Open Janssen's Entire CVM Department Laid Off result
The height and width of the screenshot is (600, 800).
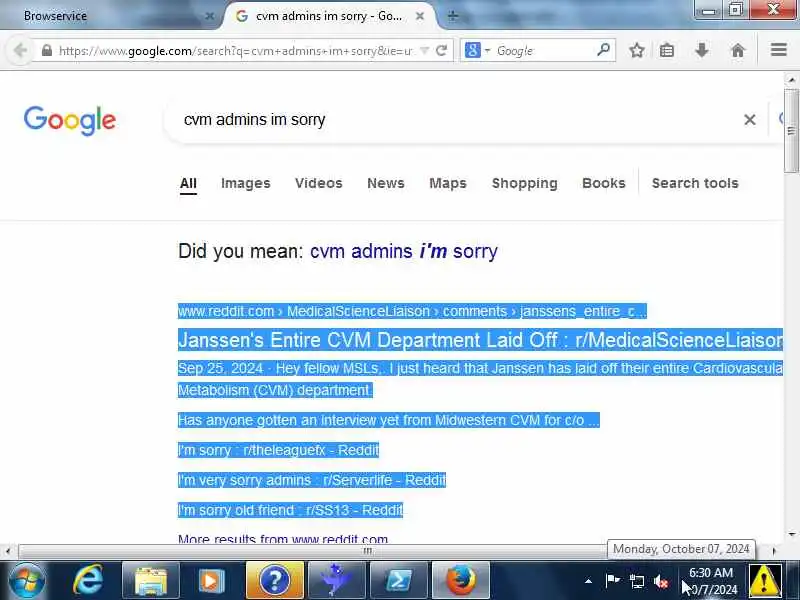(481, 340)
